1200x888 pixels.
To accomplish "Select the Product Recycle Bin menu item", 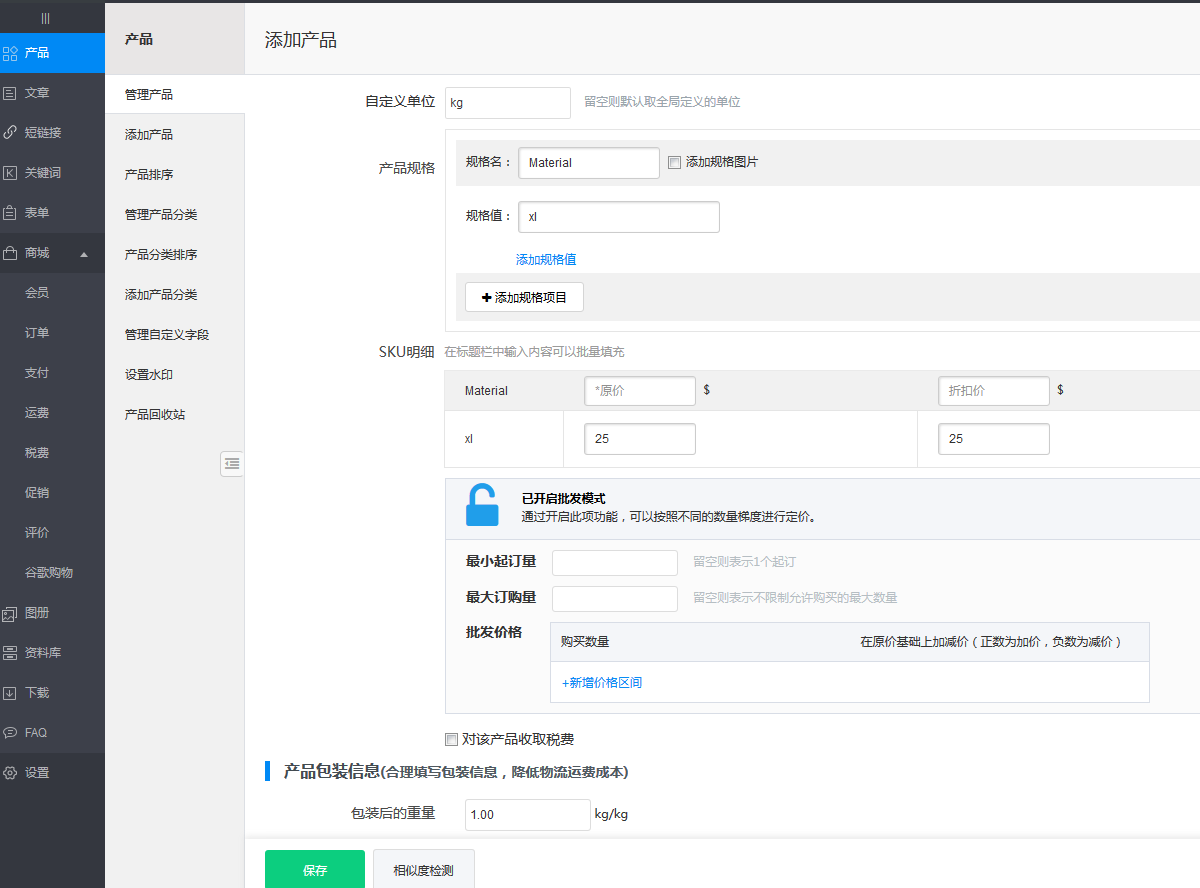I will [154, 414].
